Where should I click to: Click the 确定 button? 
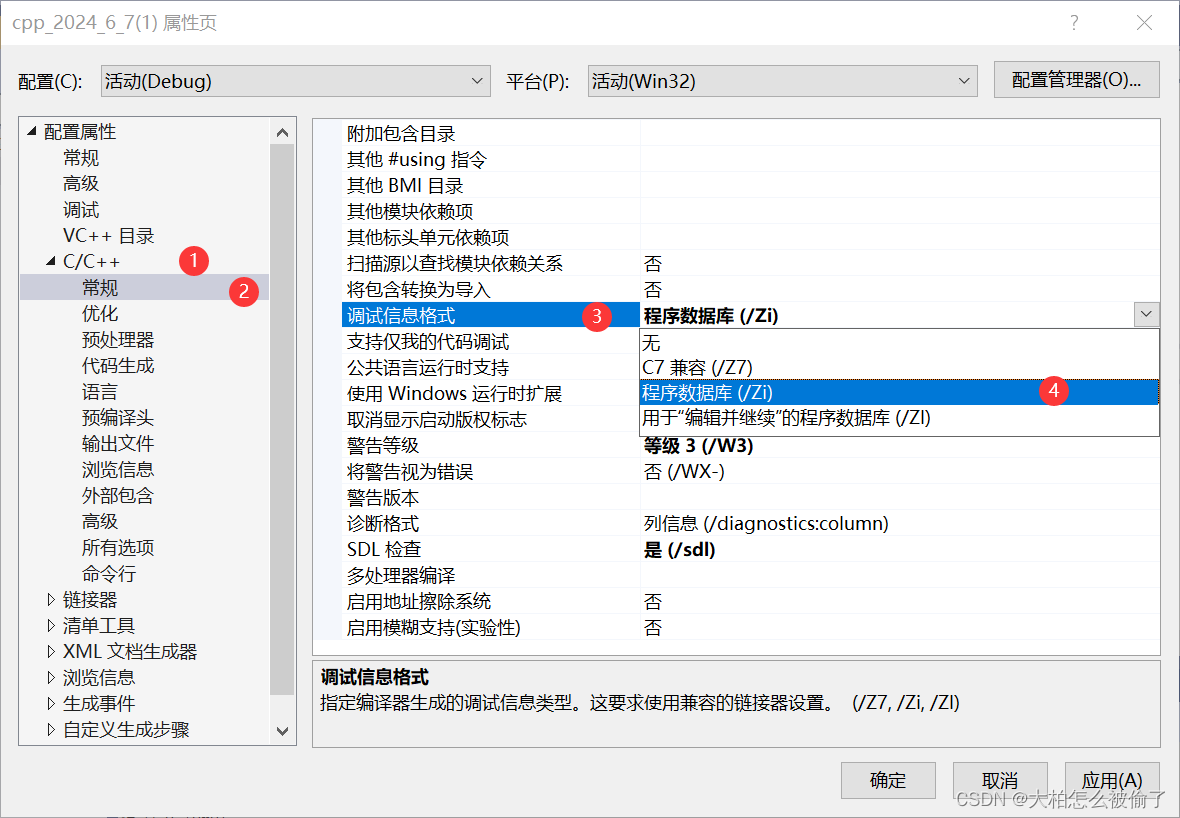[888, 780]
